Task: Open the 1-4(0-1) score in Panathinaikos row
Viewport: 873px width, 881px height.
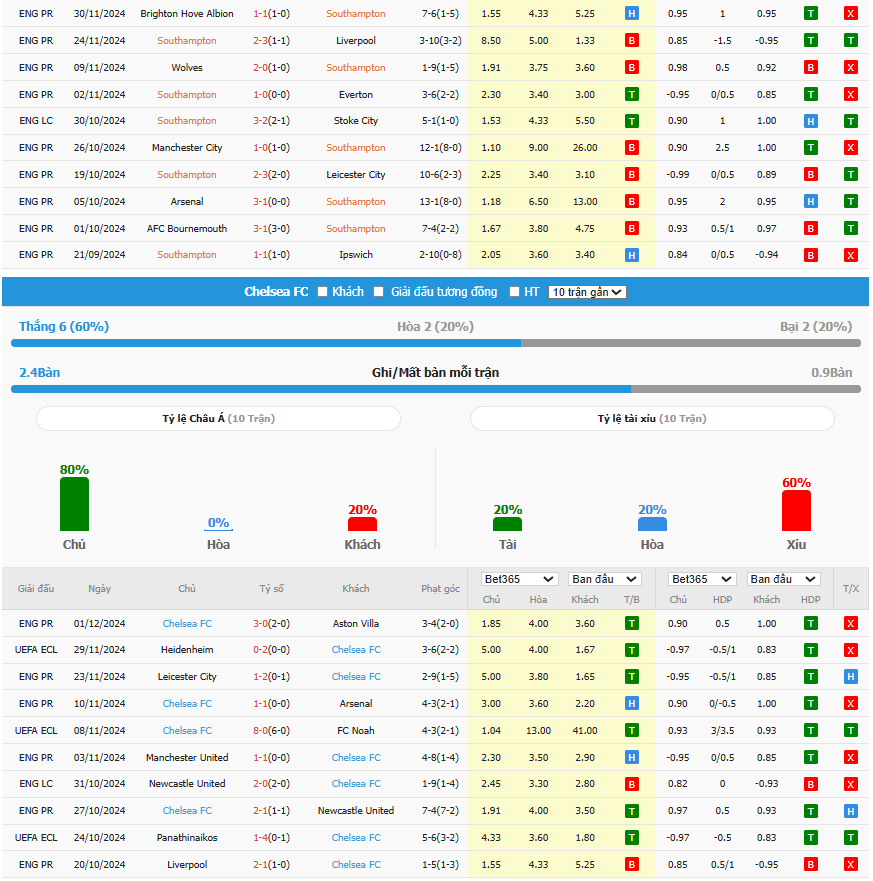Action: (271, 838)
